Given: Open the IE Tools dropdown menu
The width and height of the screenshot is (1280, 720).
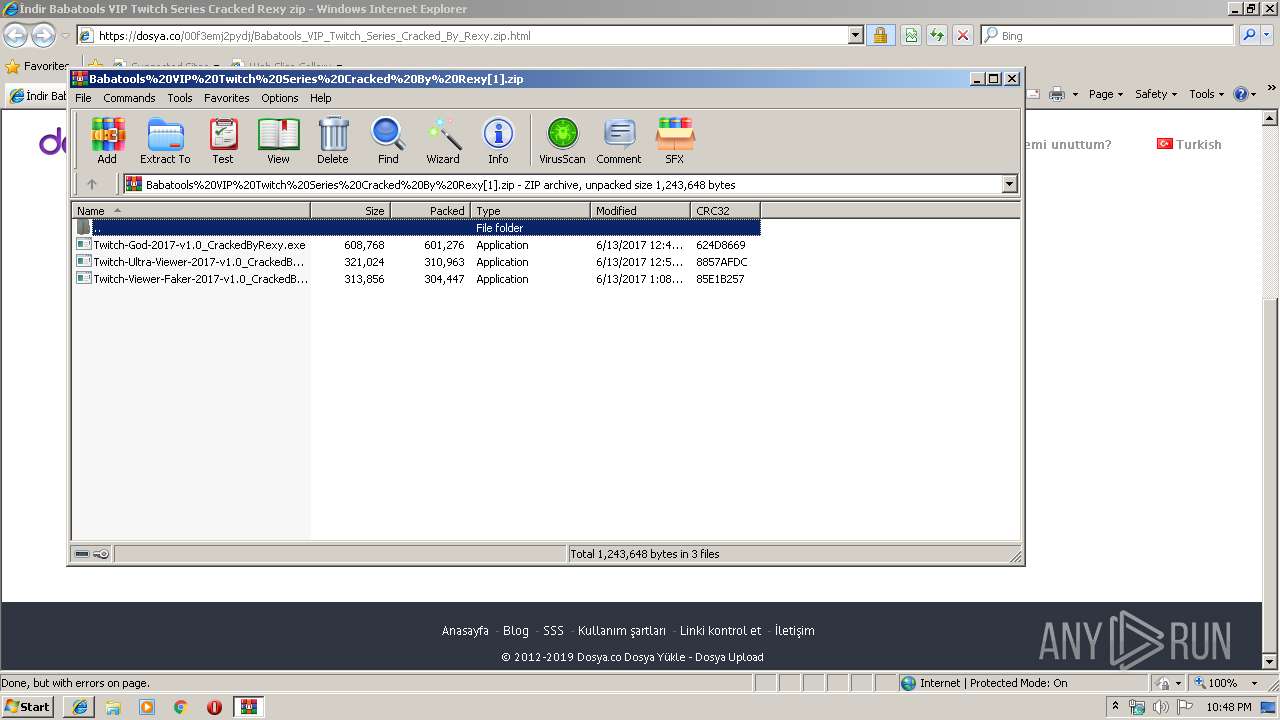Looking at the screenshot, I should pos(1207,94).
